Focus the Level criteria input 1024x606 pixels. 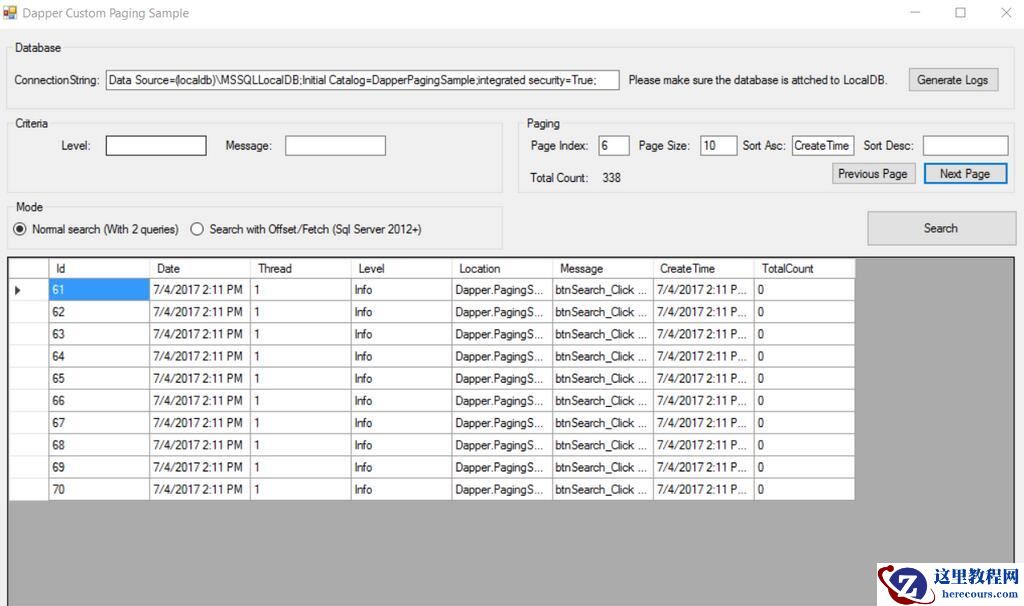156,146
